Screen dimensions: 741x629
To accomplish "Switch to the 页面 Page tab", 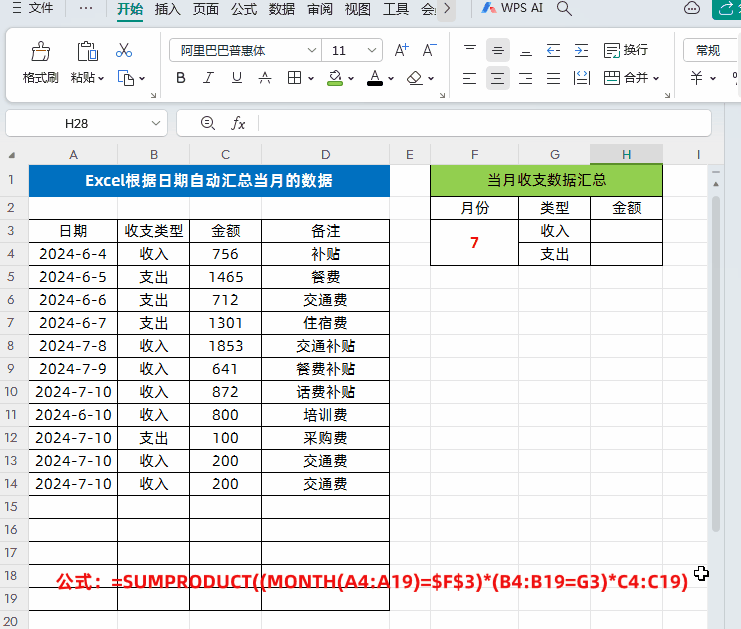I will click(x=206, y=9).
